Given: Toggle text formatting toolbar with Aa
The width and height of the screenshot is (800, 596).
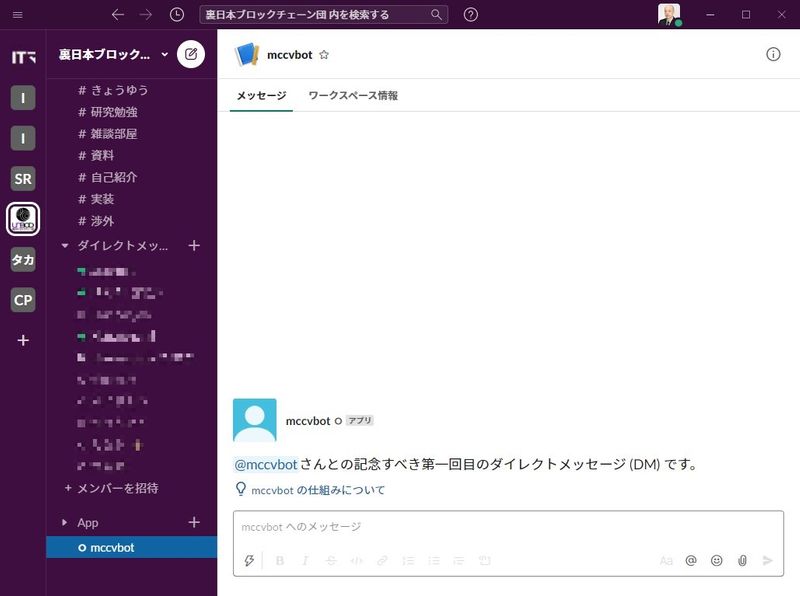Looking at the screenshot, I should (x=666, y=561).
